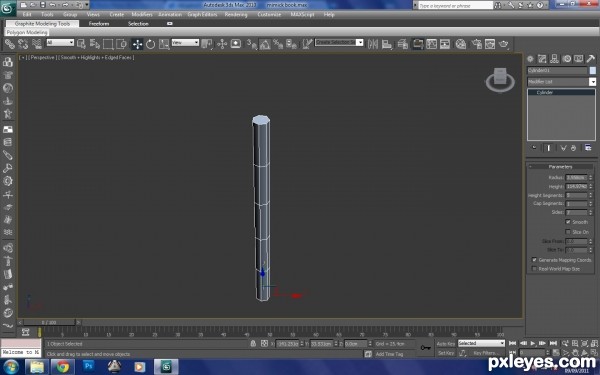The image size is (600, 375).
Task: Click the Unlink Selection icon
Action: point(23,44)
